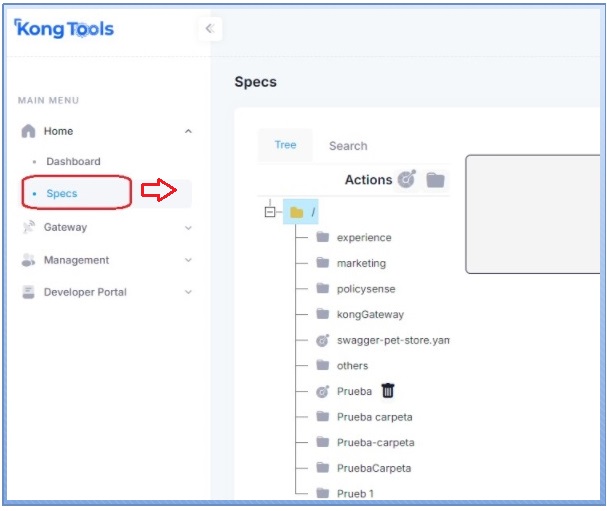The width and height of the screenshot is (607, 511).
Task: Collapse the Home menu section
Action: (188, 131)
